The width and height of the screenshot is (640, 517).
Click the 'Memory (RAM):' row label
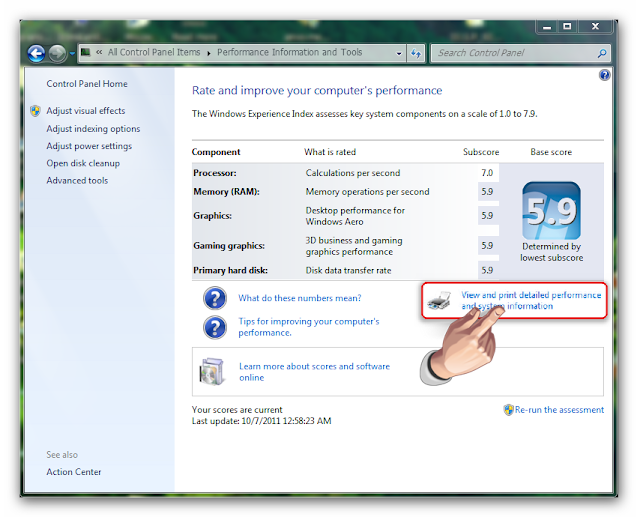click(x=227, y=192)
